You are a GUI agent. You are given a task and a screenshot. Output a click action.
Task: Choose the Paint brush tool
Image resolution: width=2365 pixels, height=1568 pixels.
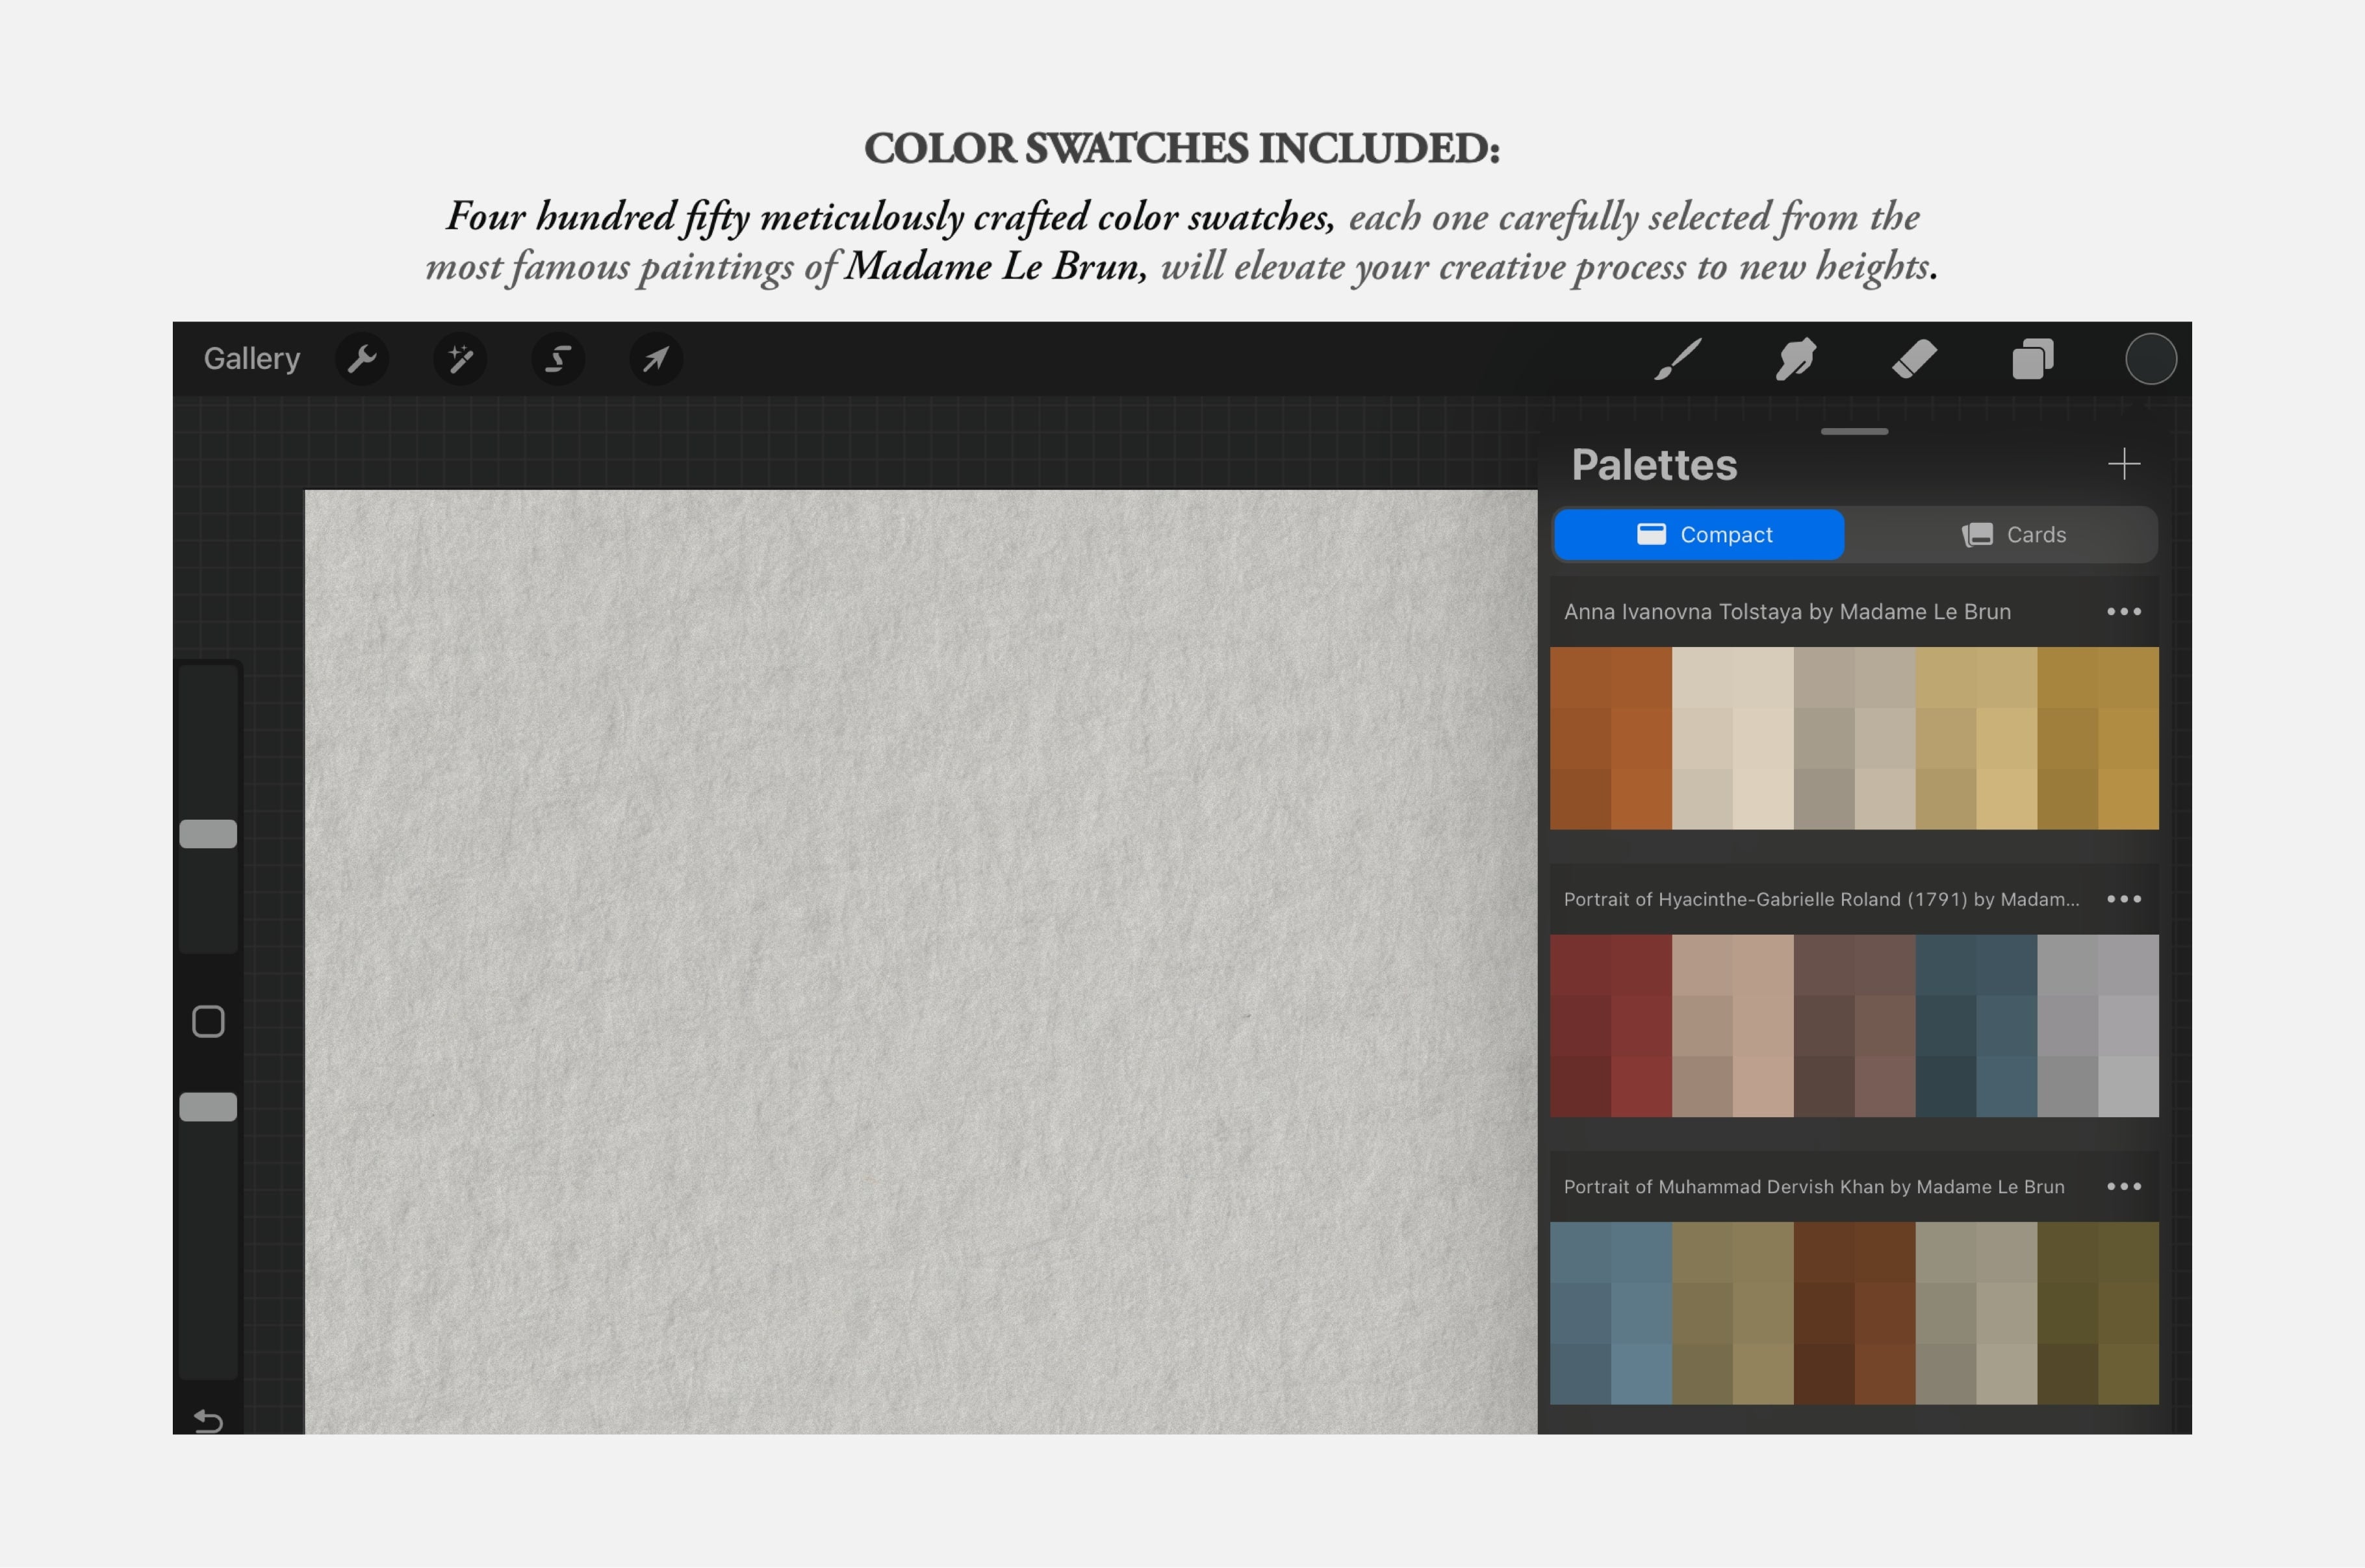click(x=1679, y=359)
